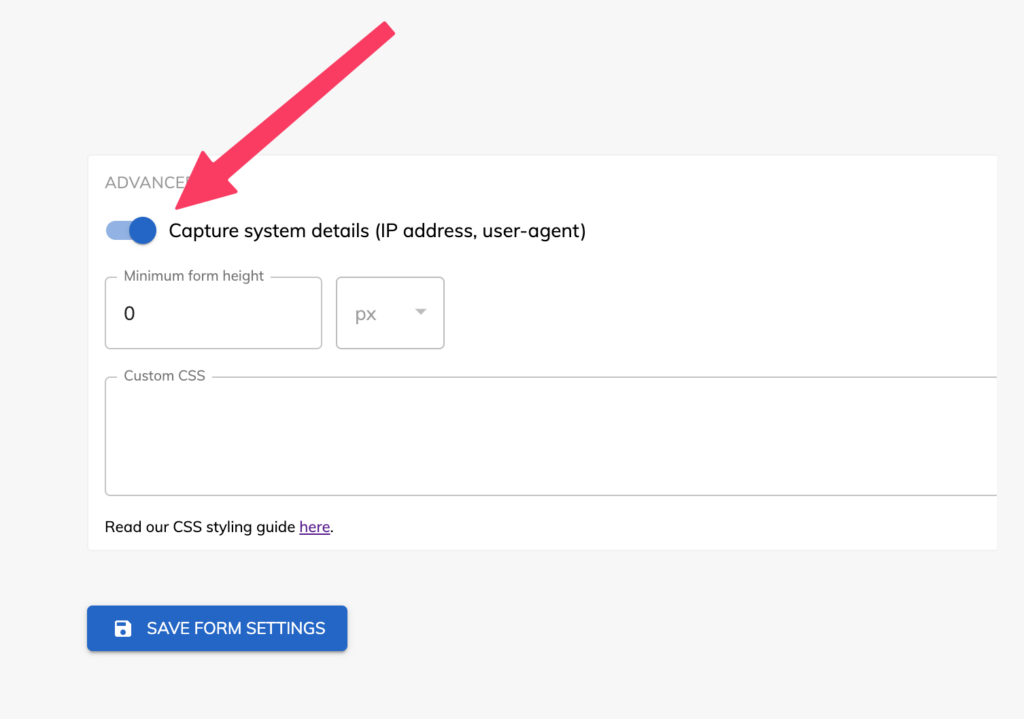Image resolution: width=1024 pixels, height=719 pixels.
Task: Click the 'Custom CSS' field label
Action: tap(164, 376)
